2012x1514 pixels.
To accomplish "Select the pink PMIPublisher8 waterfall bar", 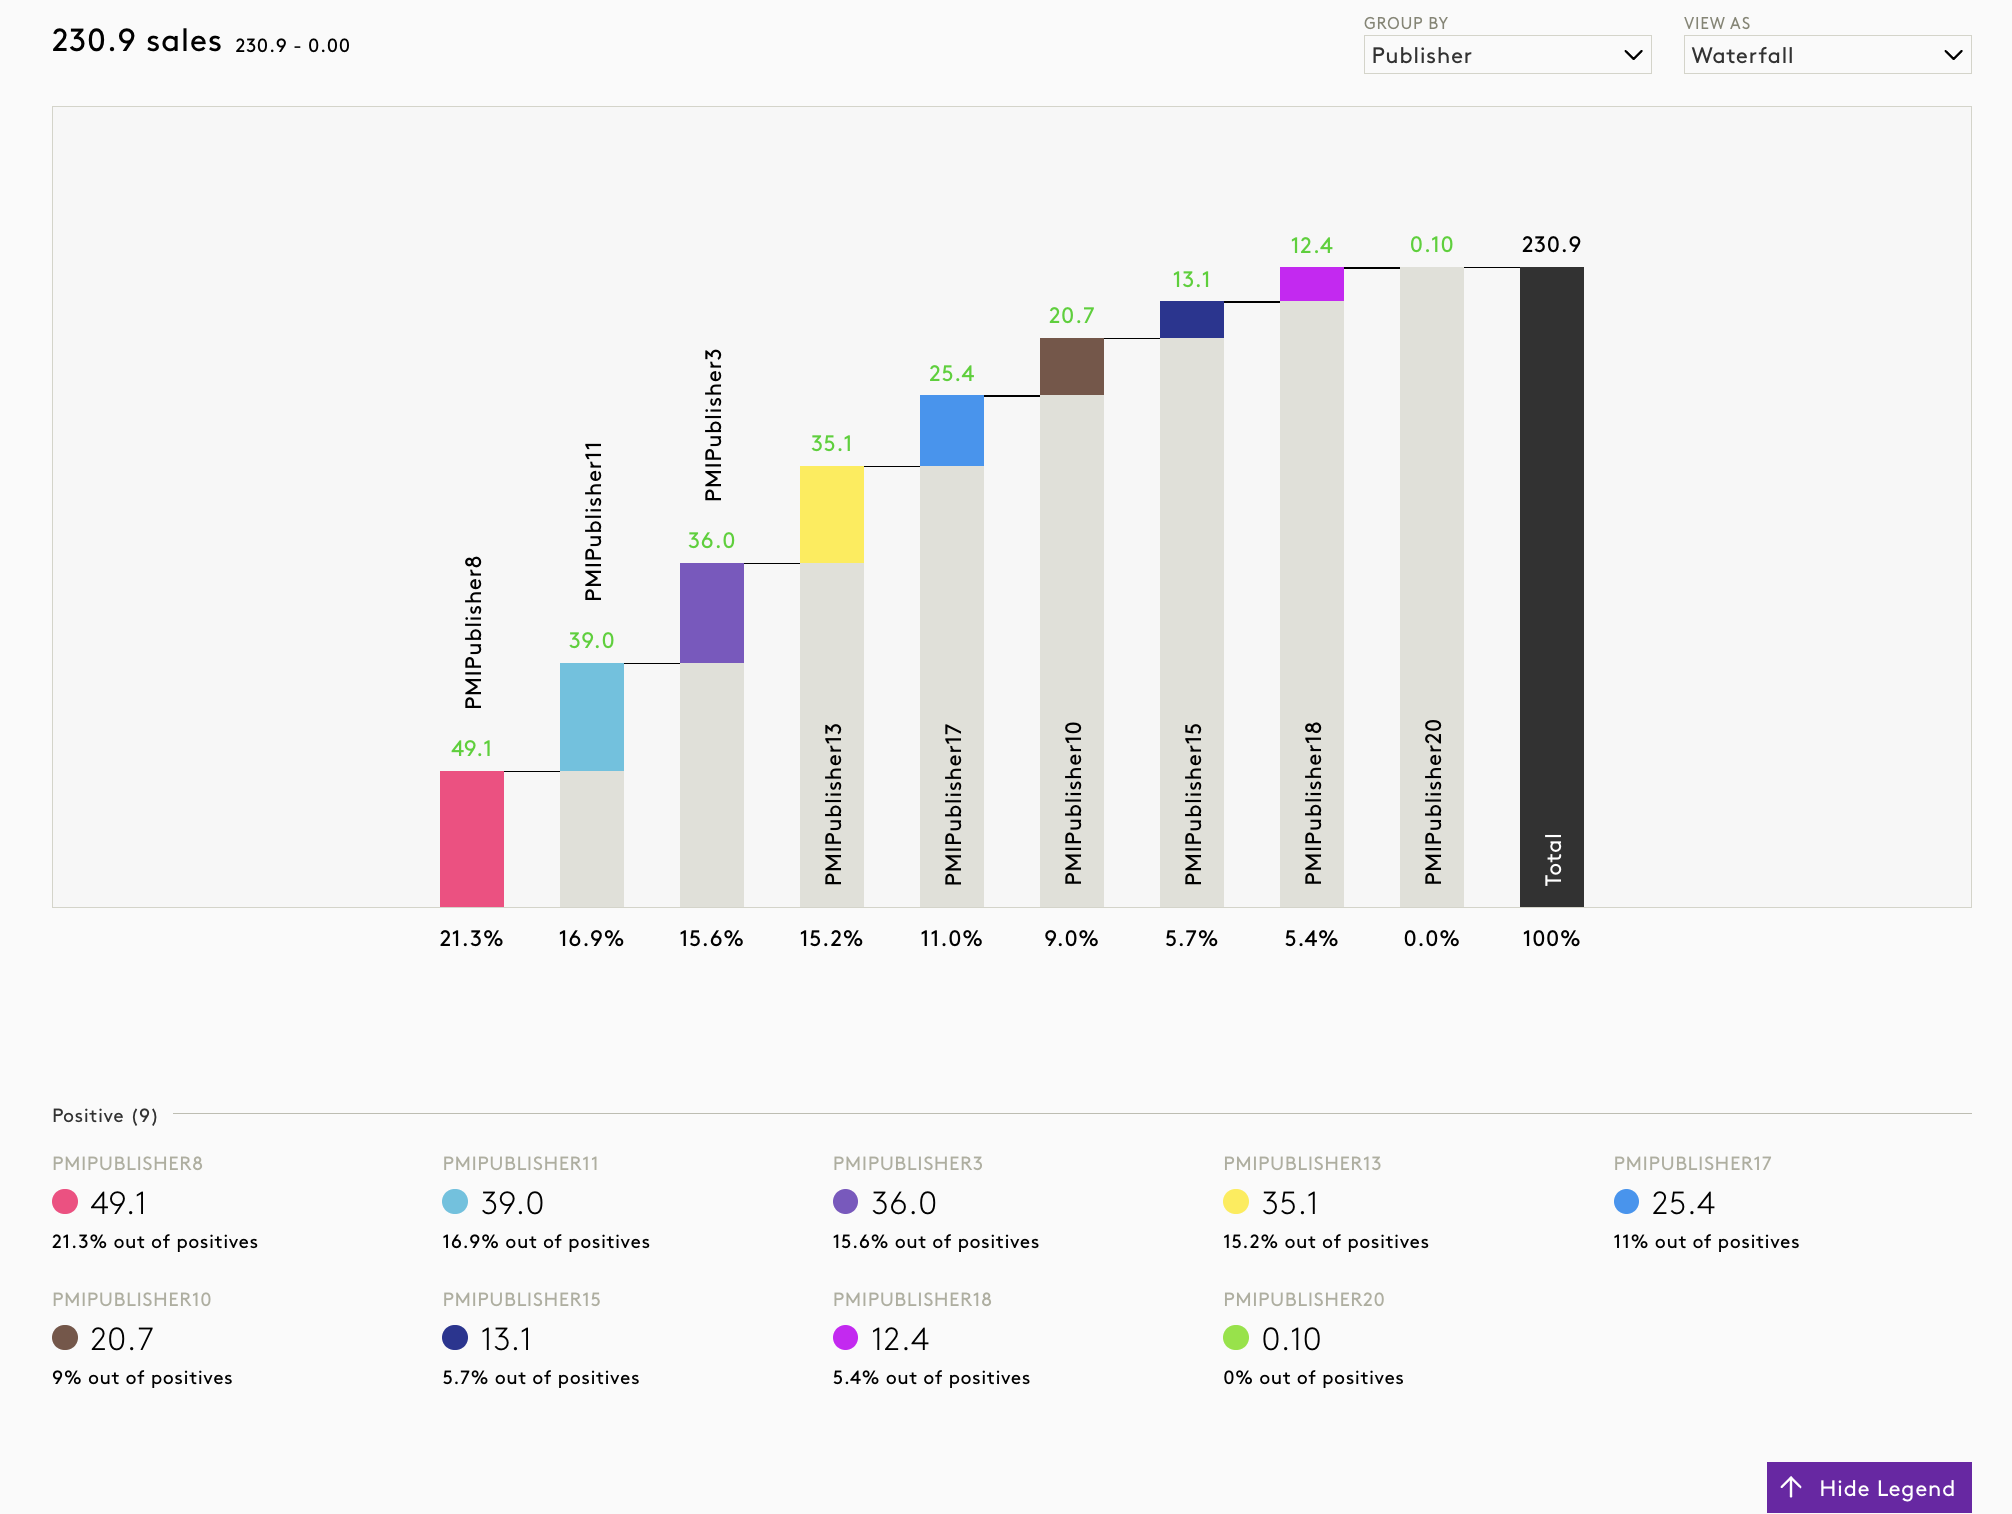I will pyautogui.click(x=471, y=839).
